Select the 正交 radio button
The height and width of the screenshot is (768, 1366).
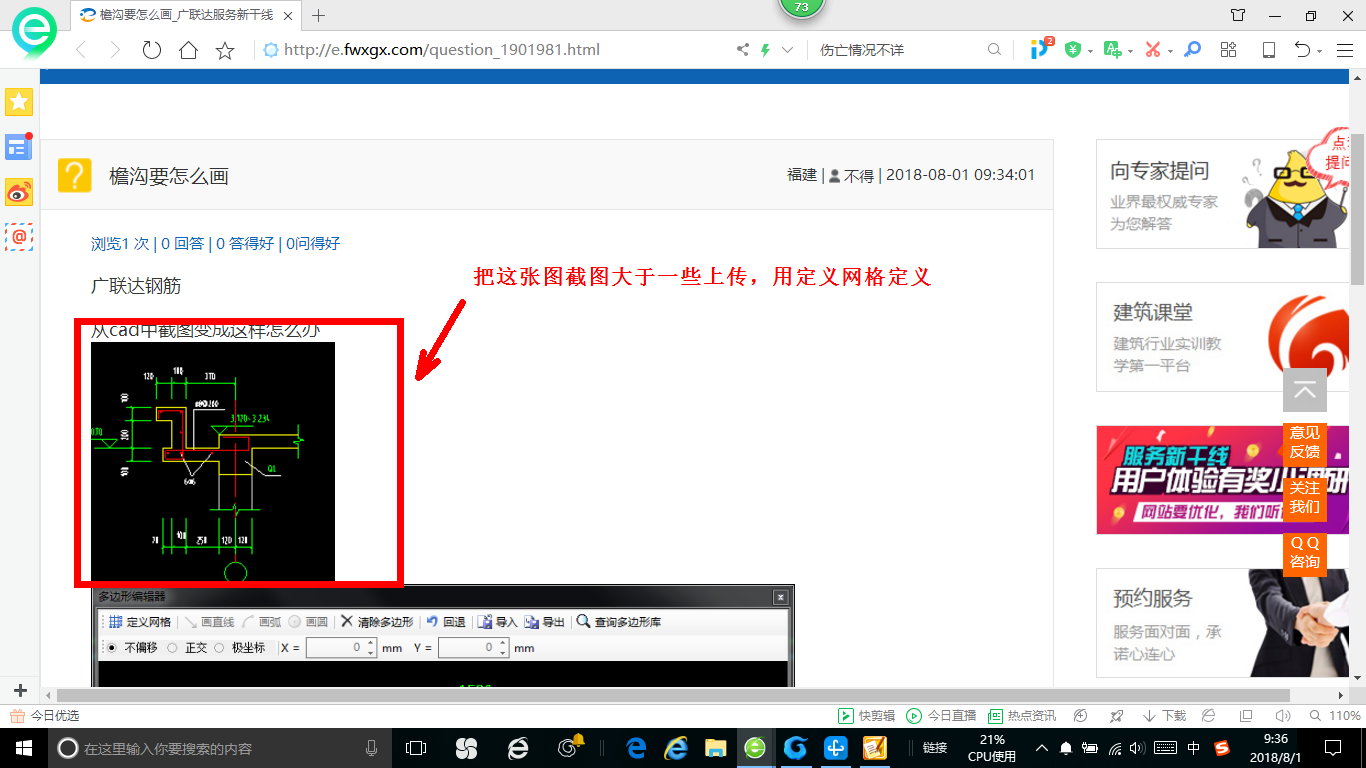pos(172,648)
